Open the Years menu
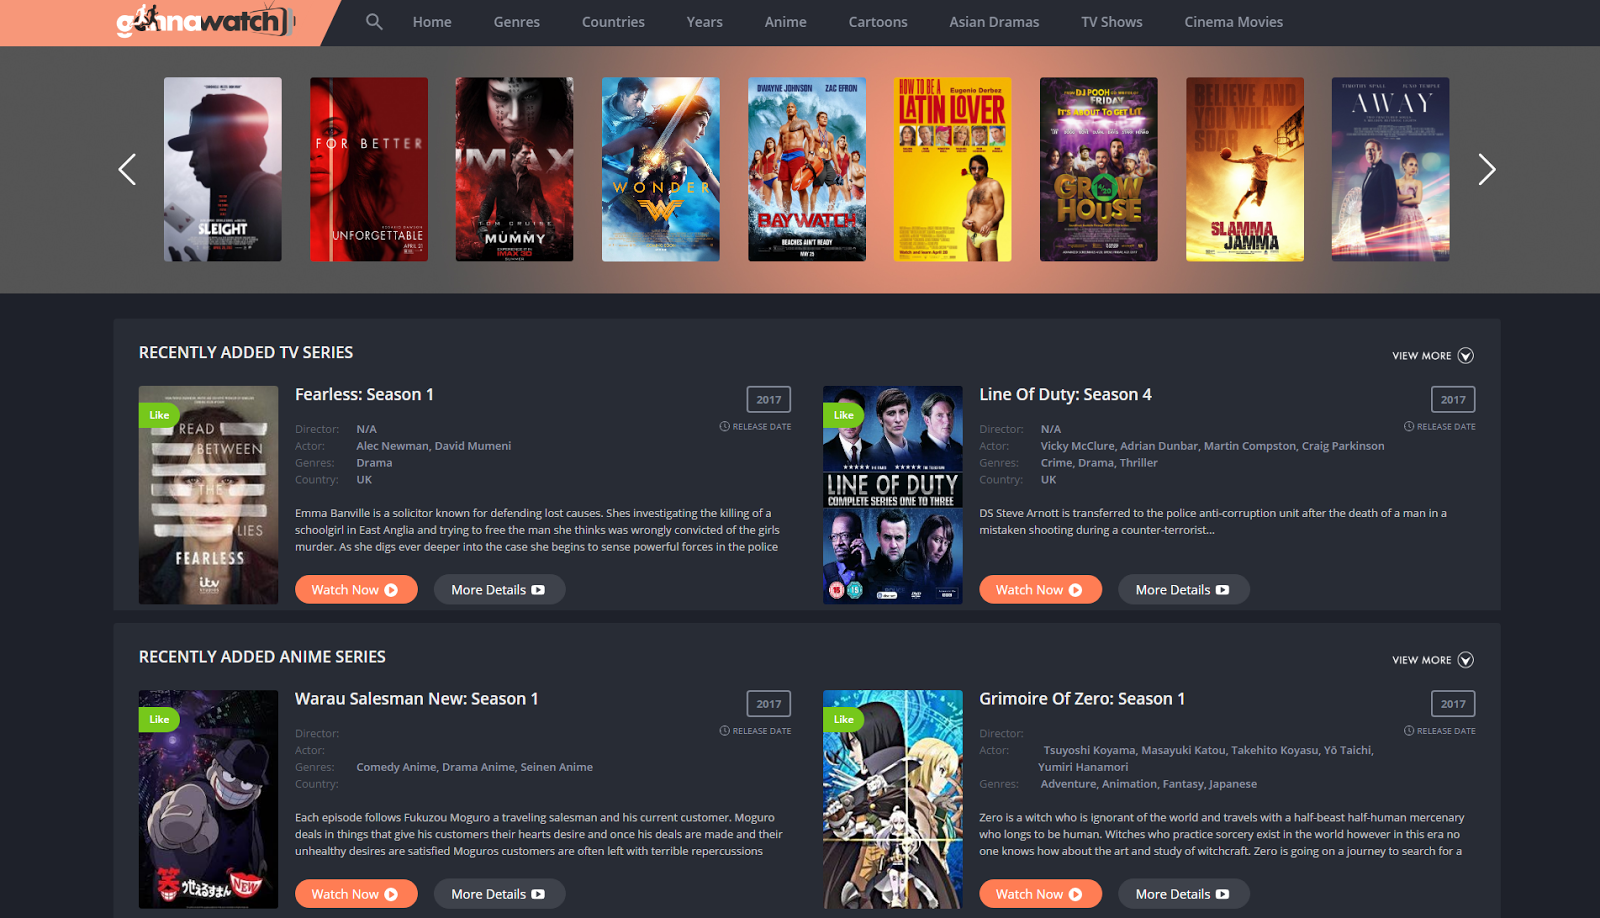Image resolution: width=1600 pixels, height=918 pixels. click(704, 22)
